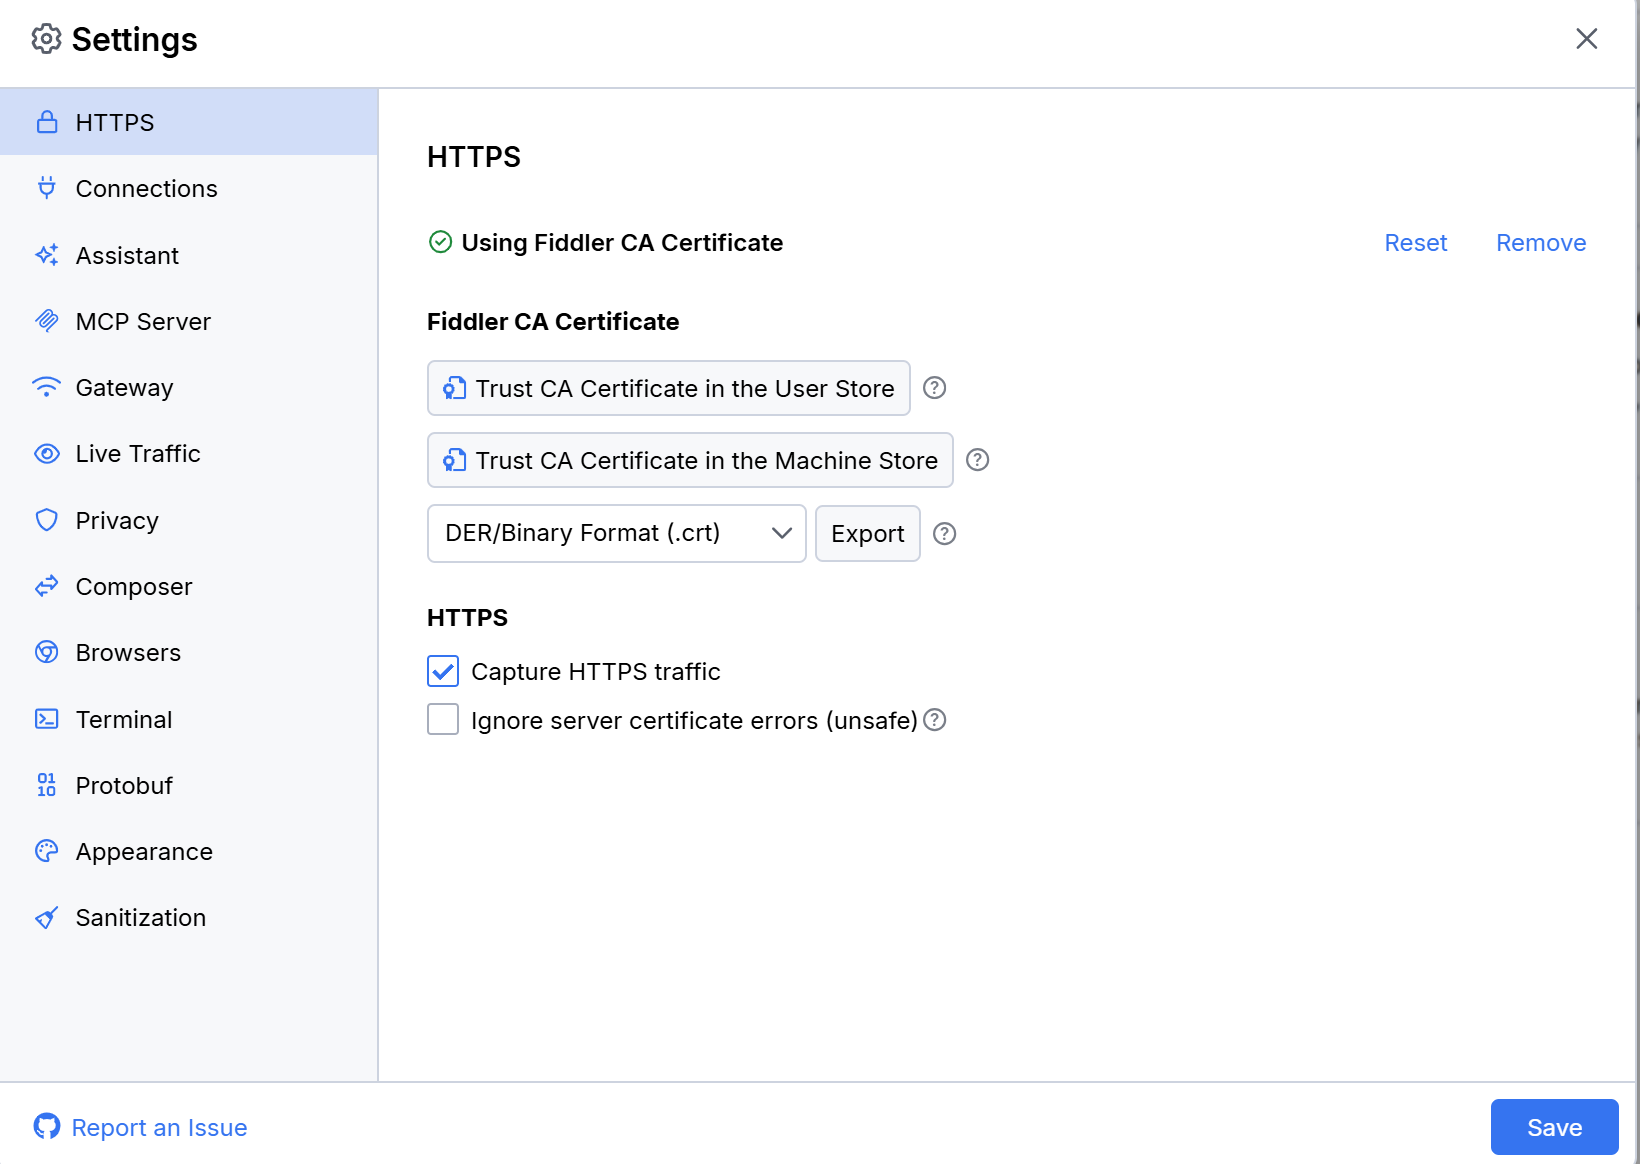1640x1164 pixels.
Task: Click Trust CA Certificate in the User Store
Action: point(669,388)
